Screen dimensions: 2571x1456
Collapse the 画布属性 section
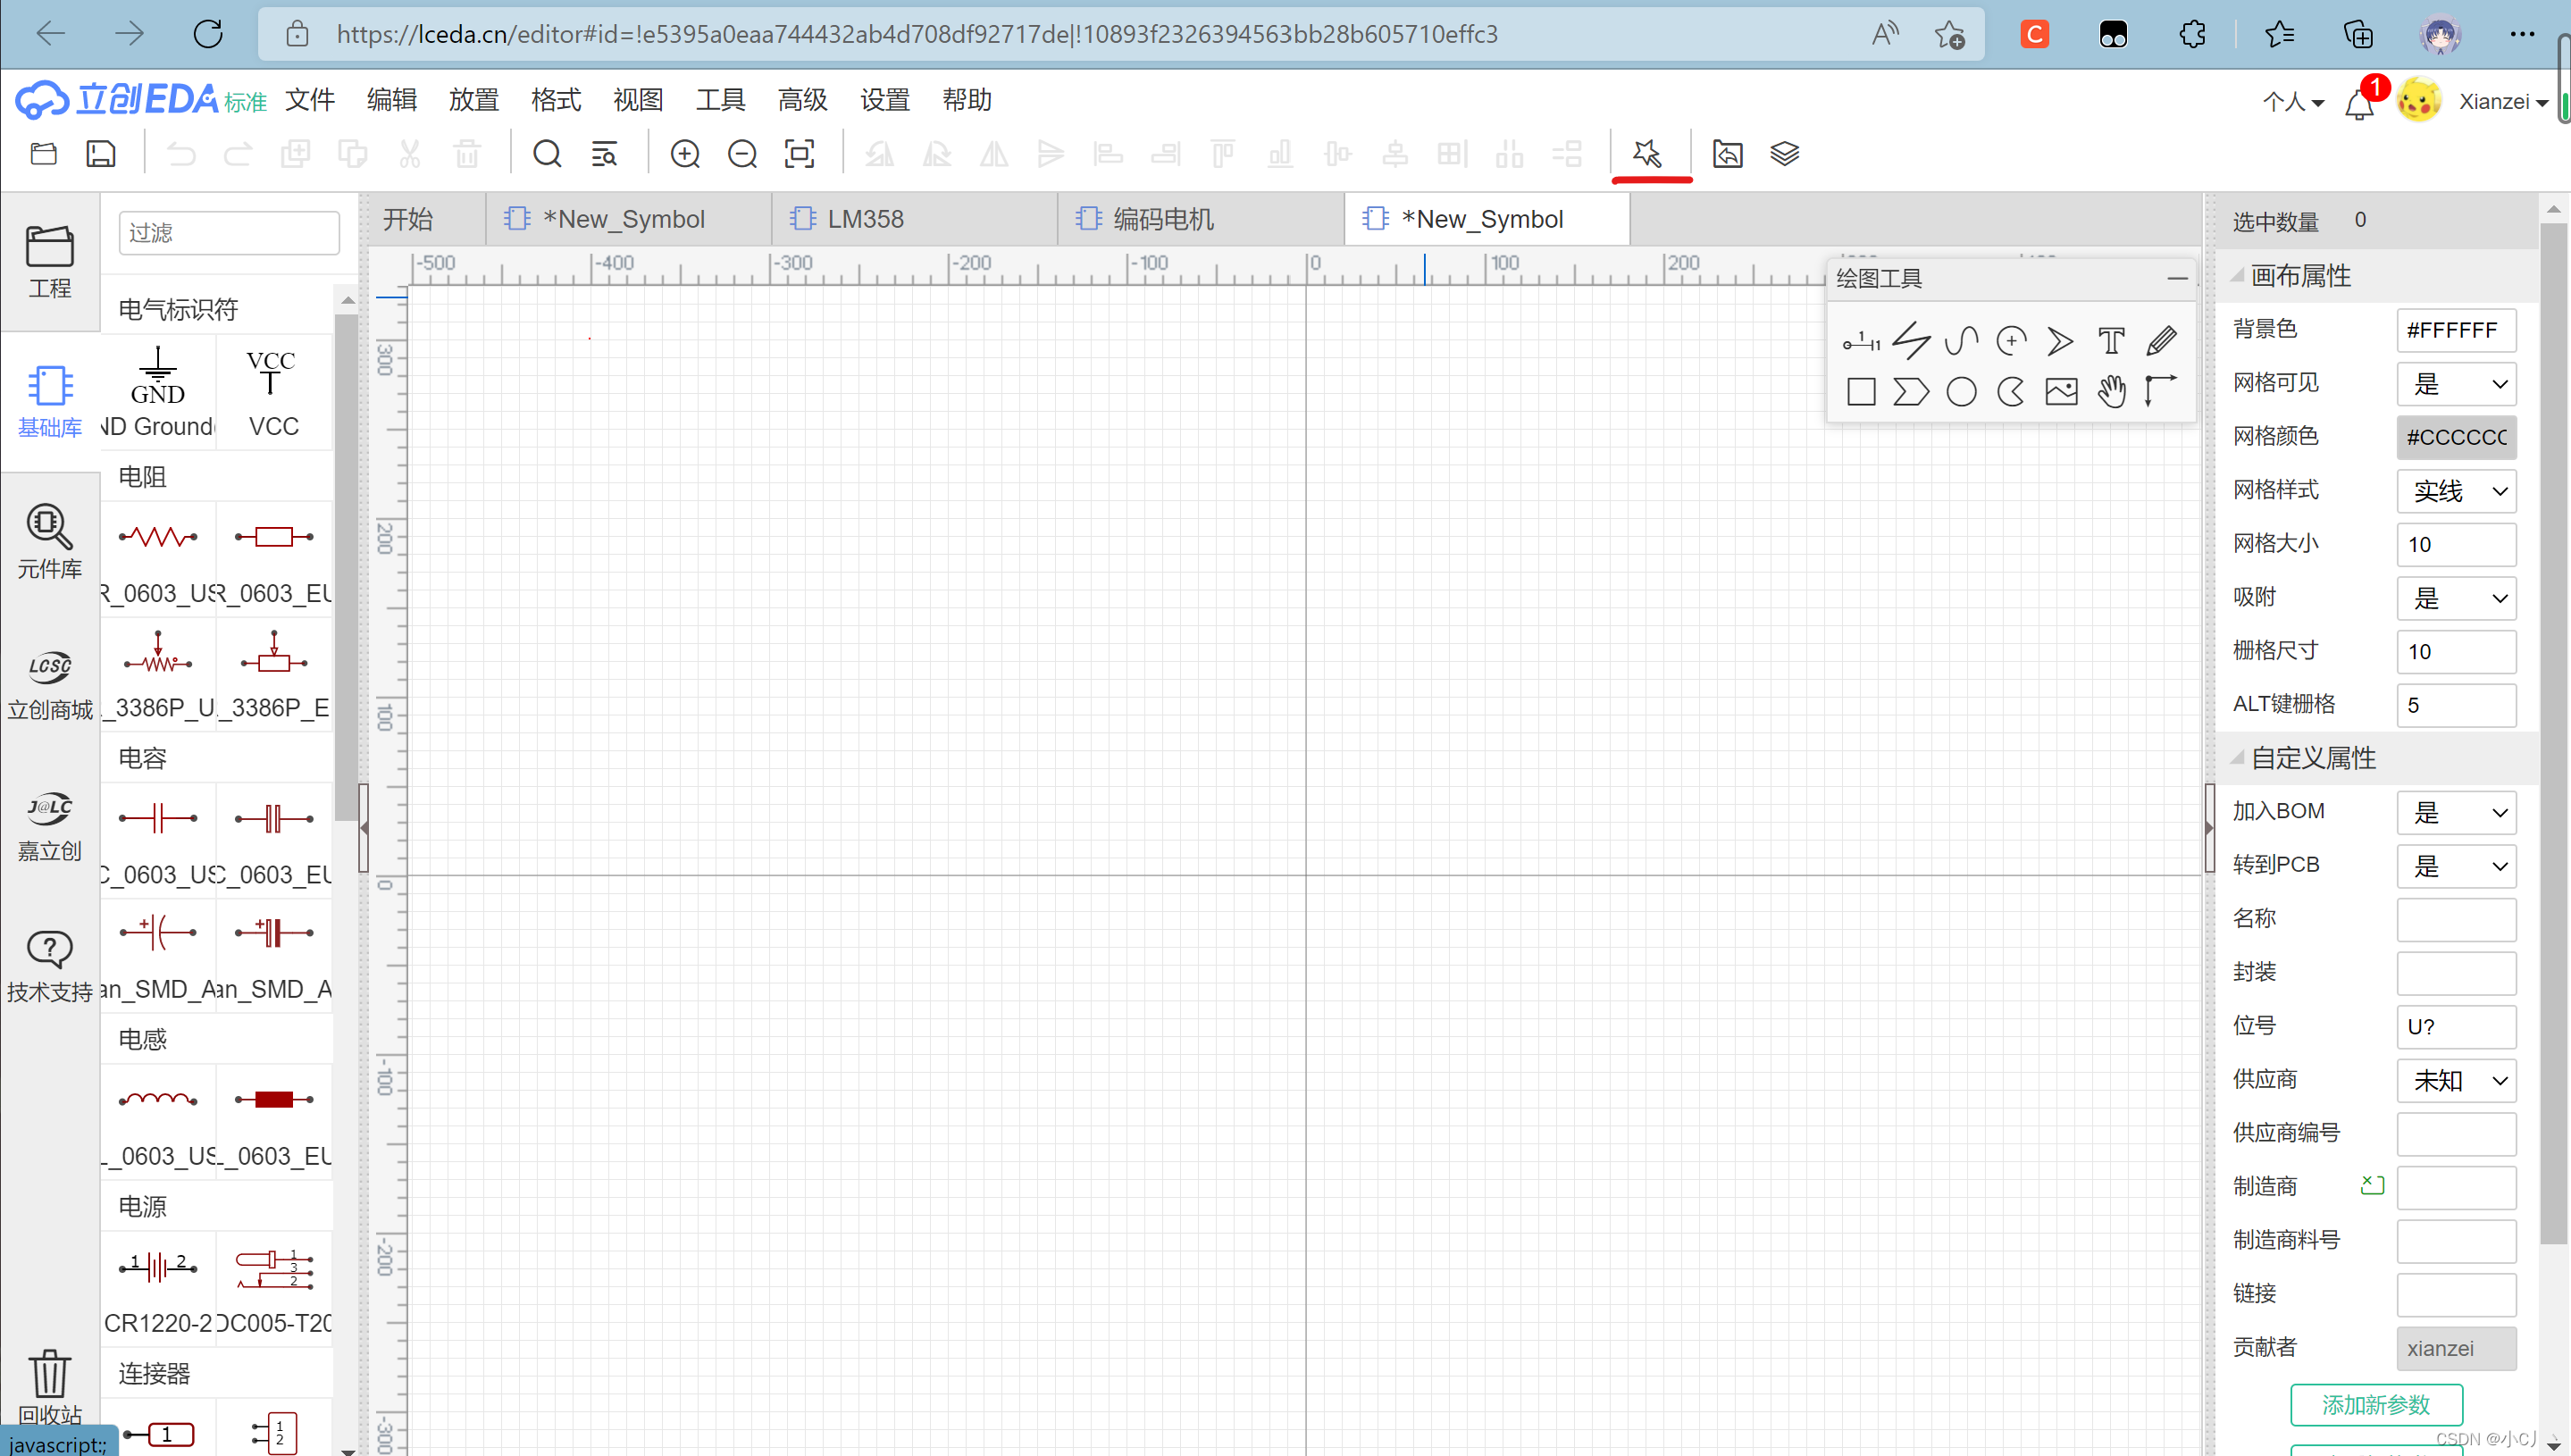2237,276
